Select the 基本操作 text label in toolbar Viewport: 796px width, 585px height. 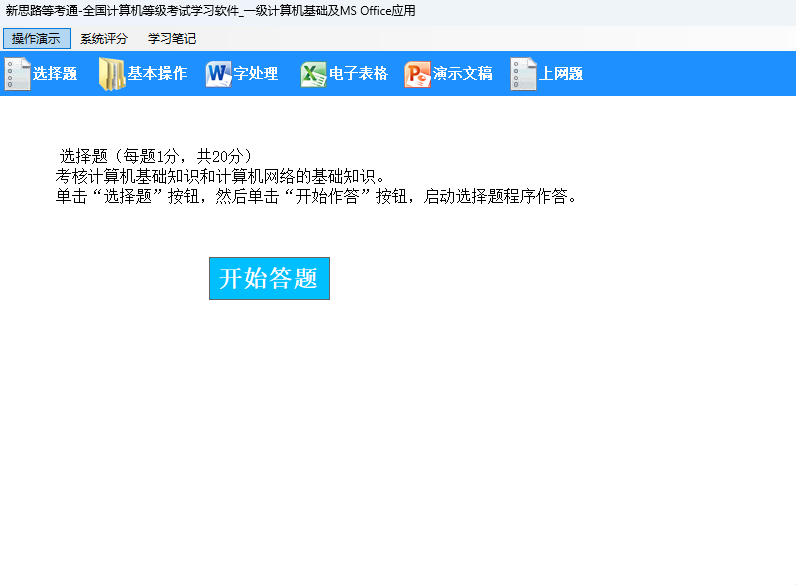[157, 74]
